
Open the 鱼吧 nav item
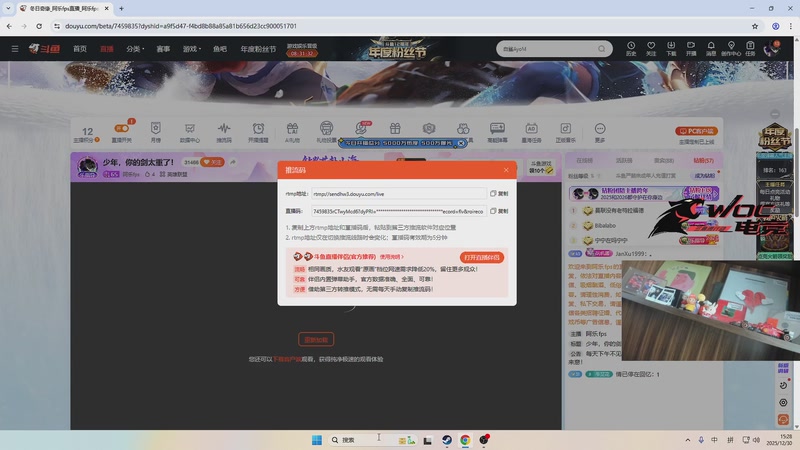[220, 49]
